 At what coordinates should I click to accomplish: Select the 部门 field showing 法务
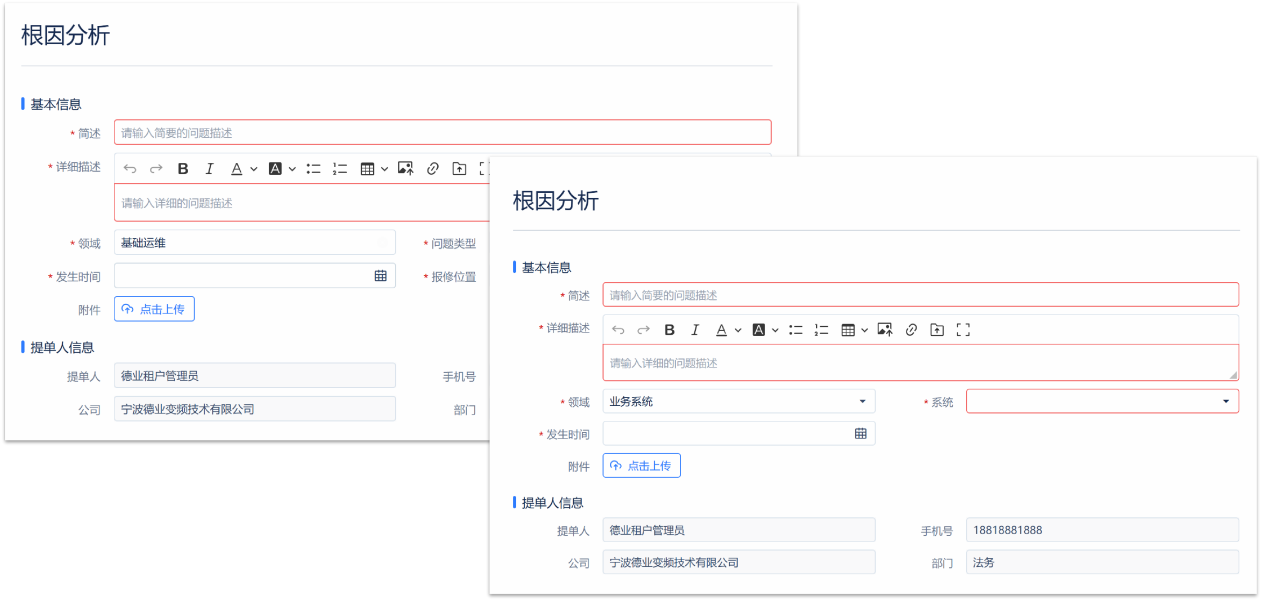click(1102, 562)
